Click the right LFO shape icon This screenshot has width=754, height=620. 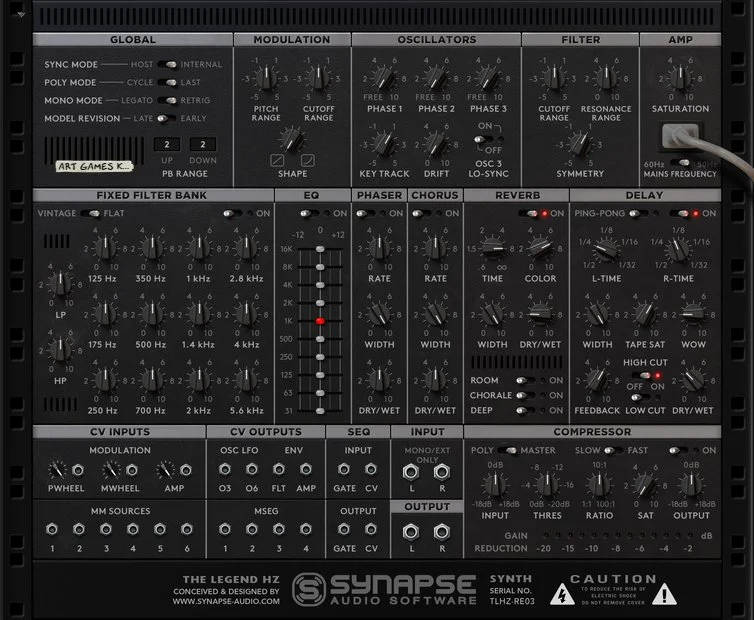click(x=307, y=160)
